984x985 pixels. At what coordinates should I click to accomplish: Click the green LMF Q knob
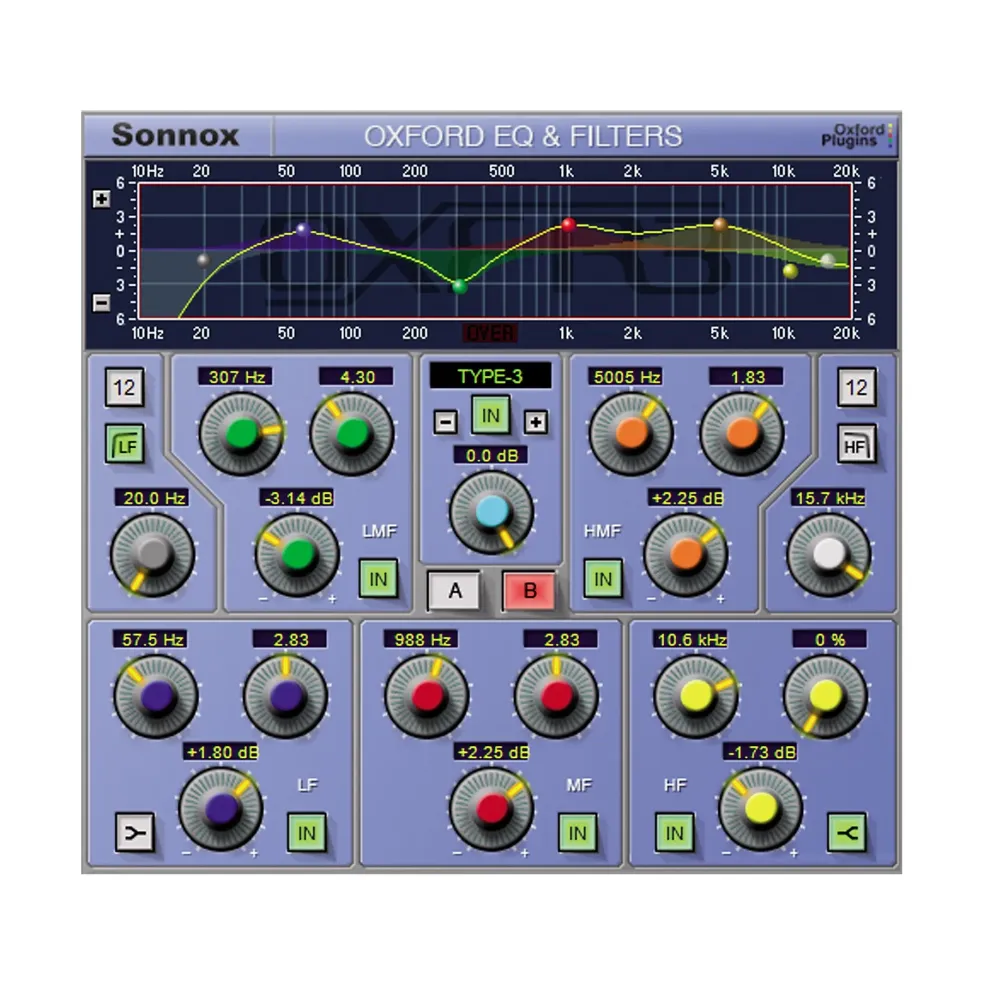352,433
